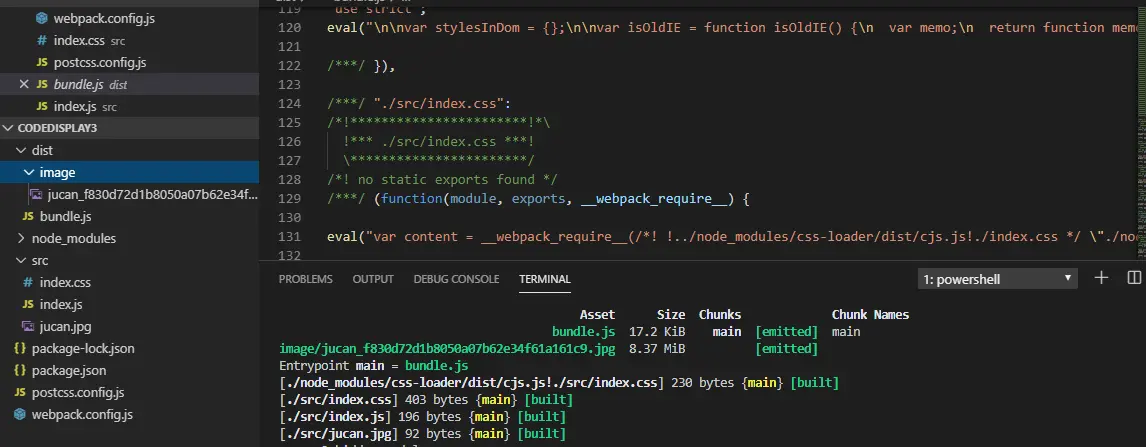Collapse the src folder
1146x447 pixels.
[20, 260]
